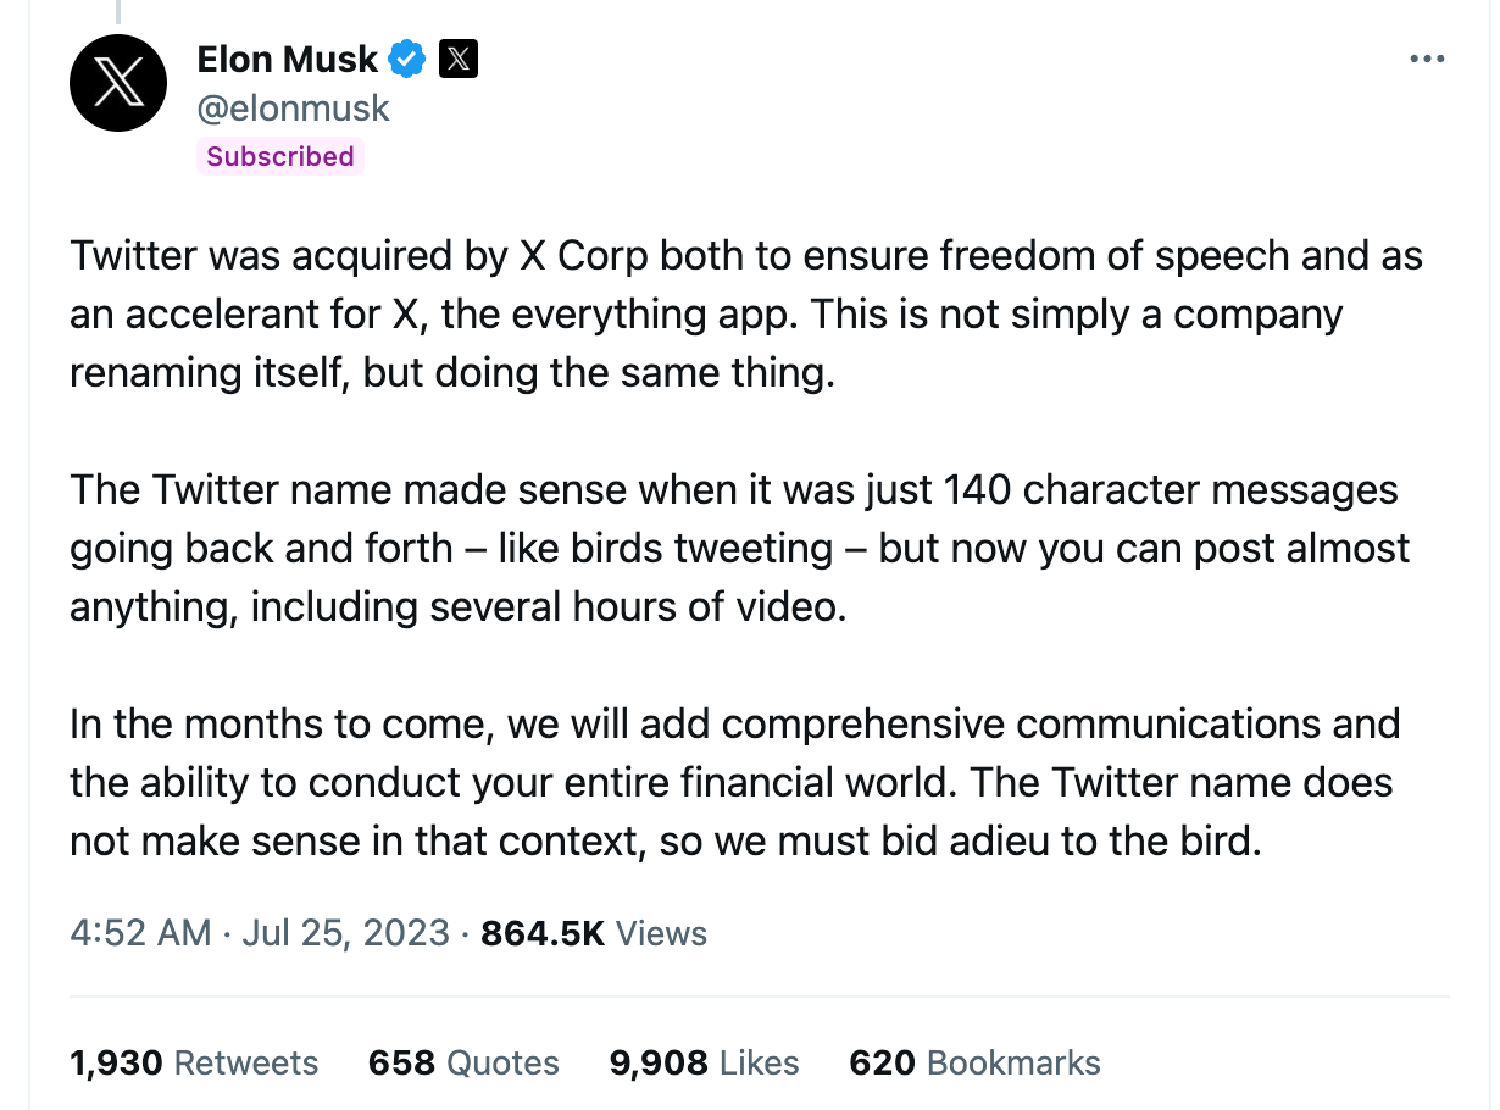Click the 864.5K Views count

point(594,933)
